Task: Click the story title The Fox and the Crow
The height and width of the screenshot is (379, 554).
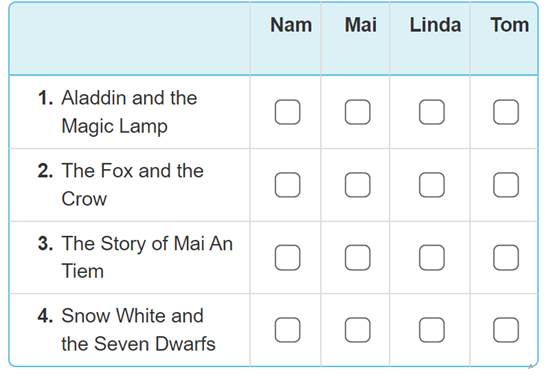Action: click(x=132, y=185)
